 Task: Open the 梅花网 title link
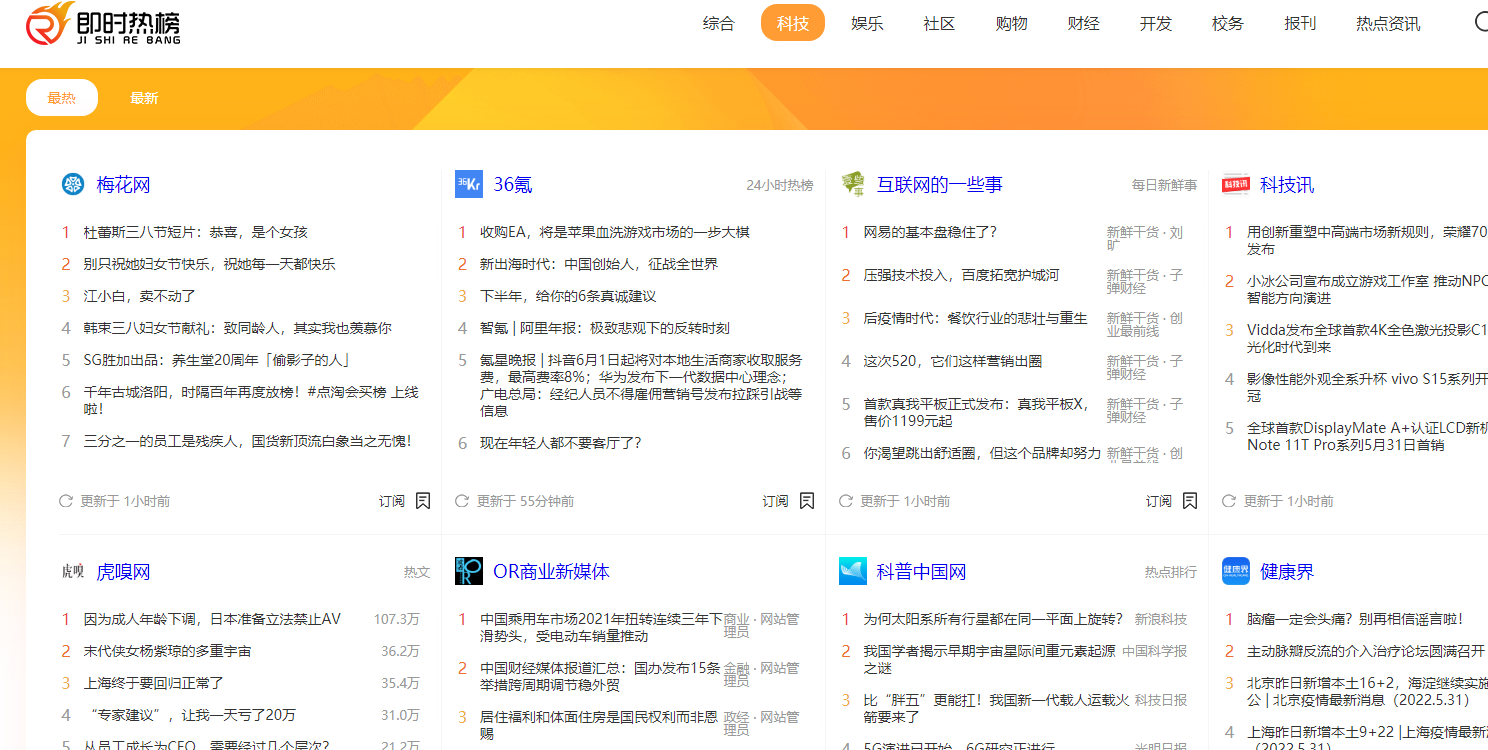click(x=123, y=185)
